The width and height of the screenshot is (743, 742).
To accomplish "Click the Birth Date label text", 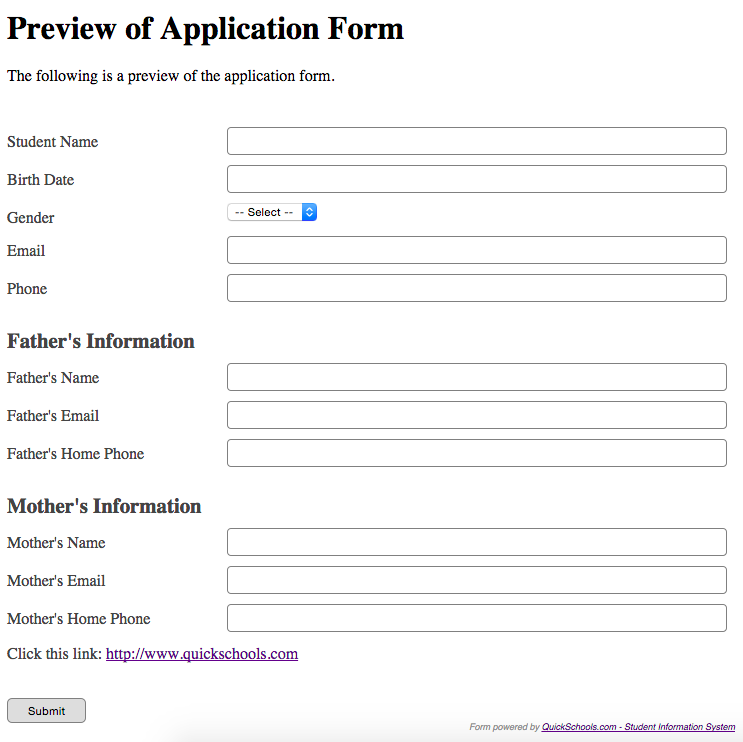I will 40,180.
